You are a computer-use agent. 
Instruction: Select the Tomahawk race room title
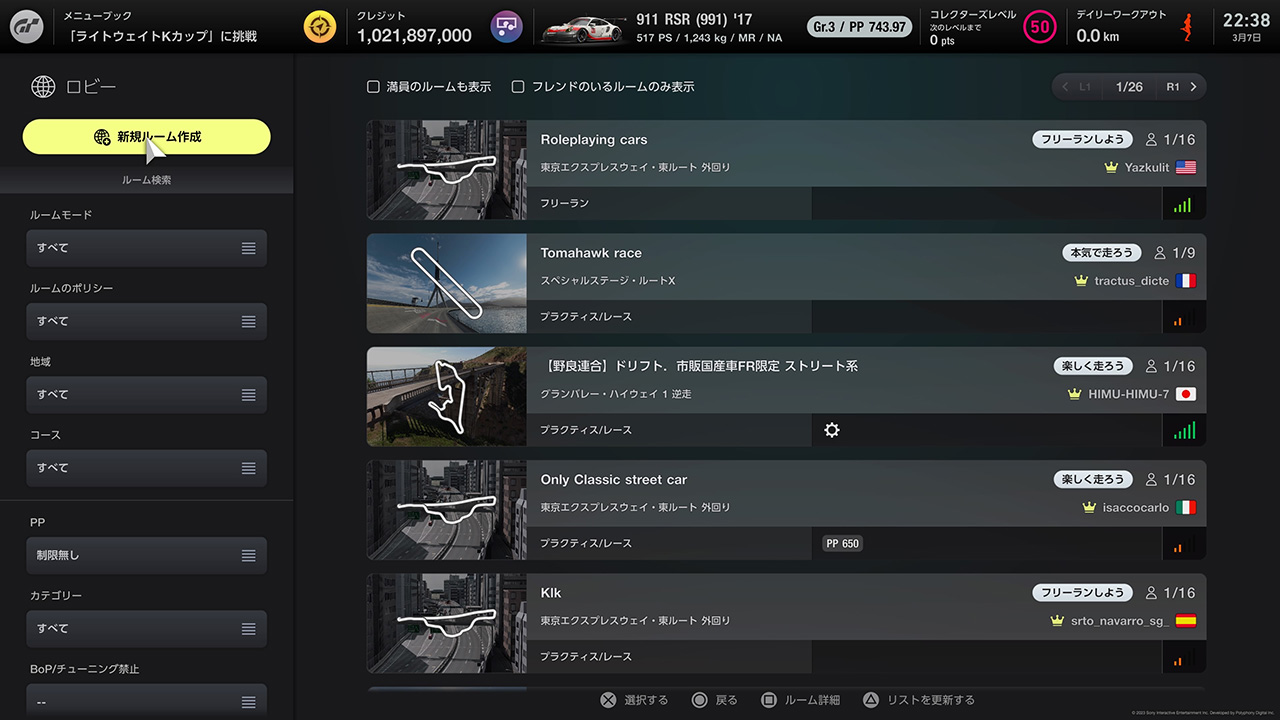591,253
